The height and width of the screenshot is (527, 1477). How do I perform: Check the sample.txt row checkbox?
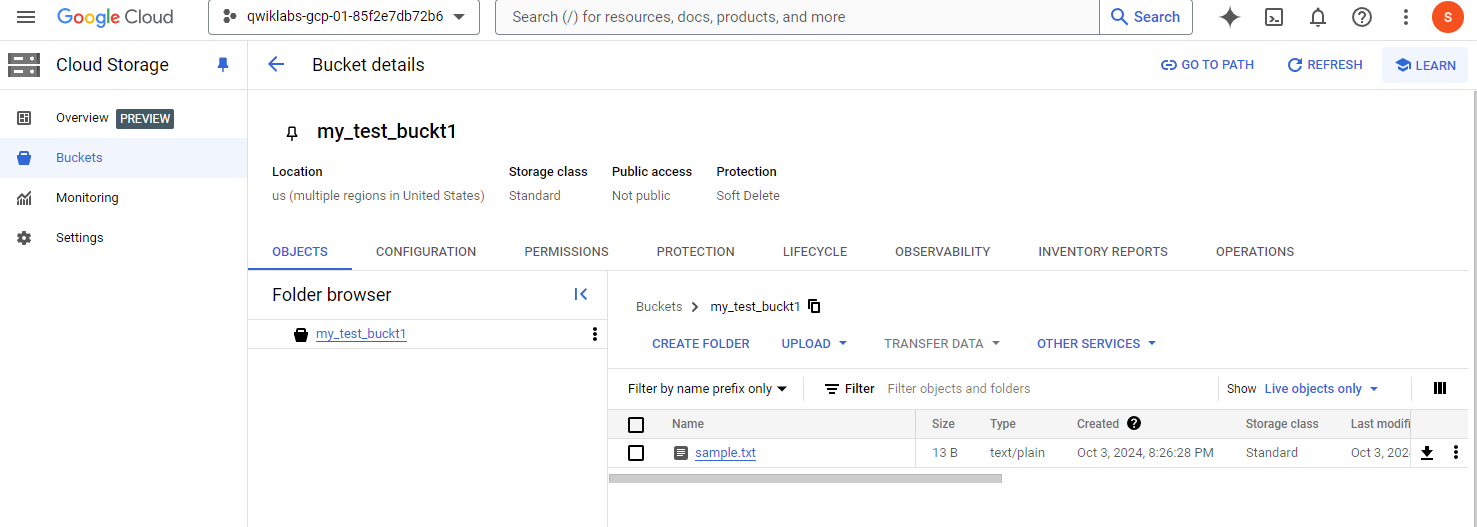(x=636, y=453)
